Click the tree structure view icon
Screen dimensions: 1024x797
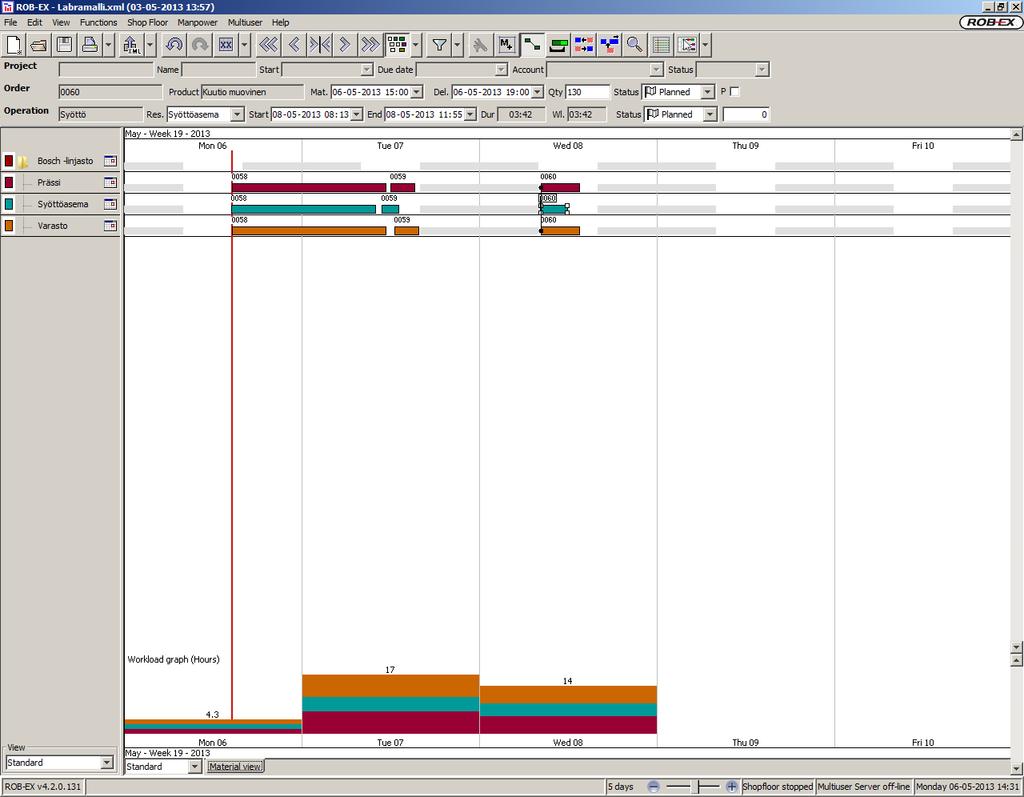(x=686, y=44)
